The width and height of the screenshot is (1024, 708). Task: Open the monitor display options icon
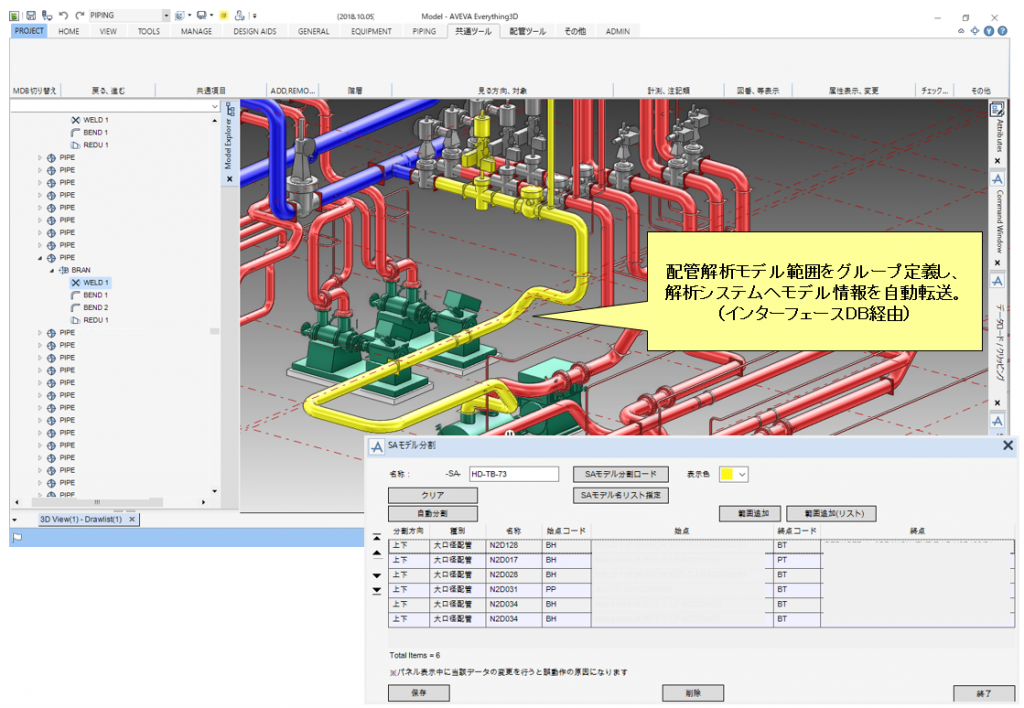click(202, 15)
